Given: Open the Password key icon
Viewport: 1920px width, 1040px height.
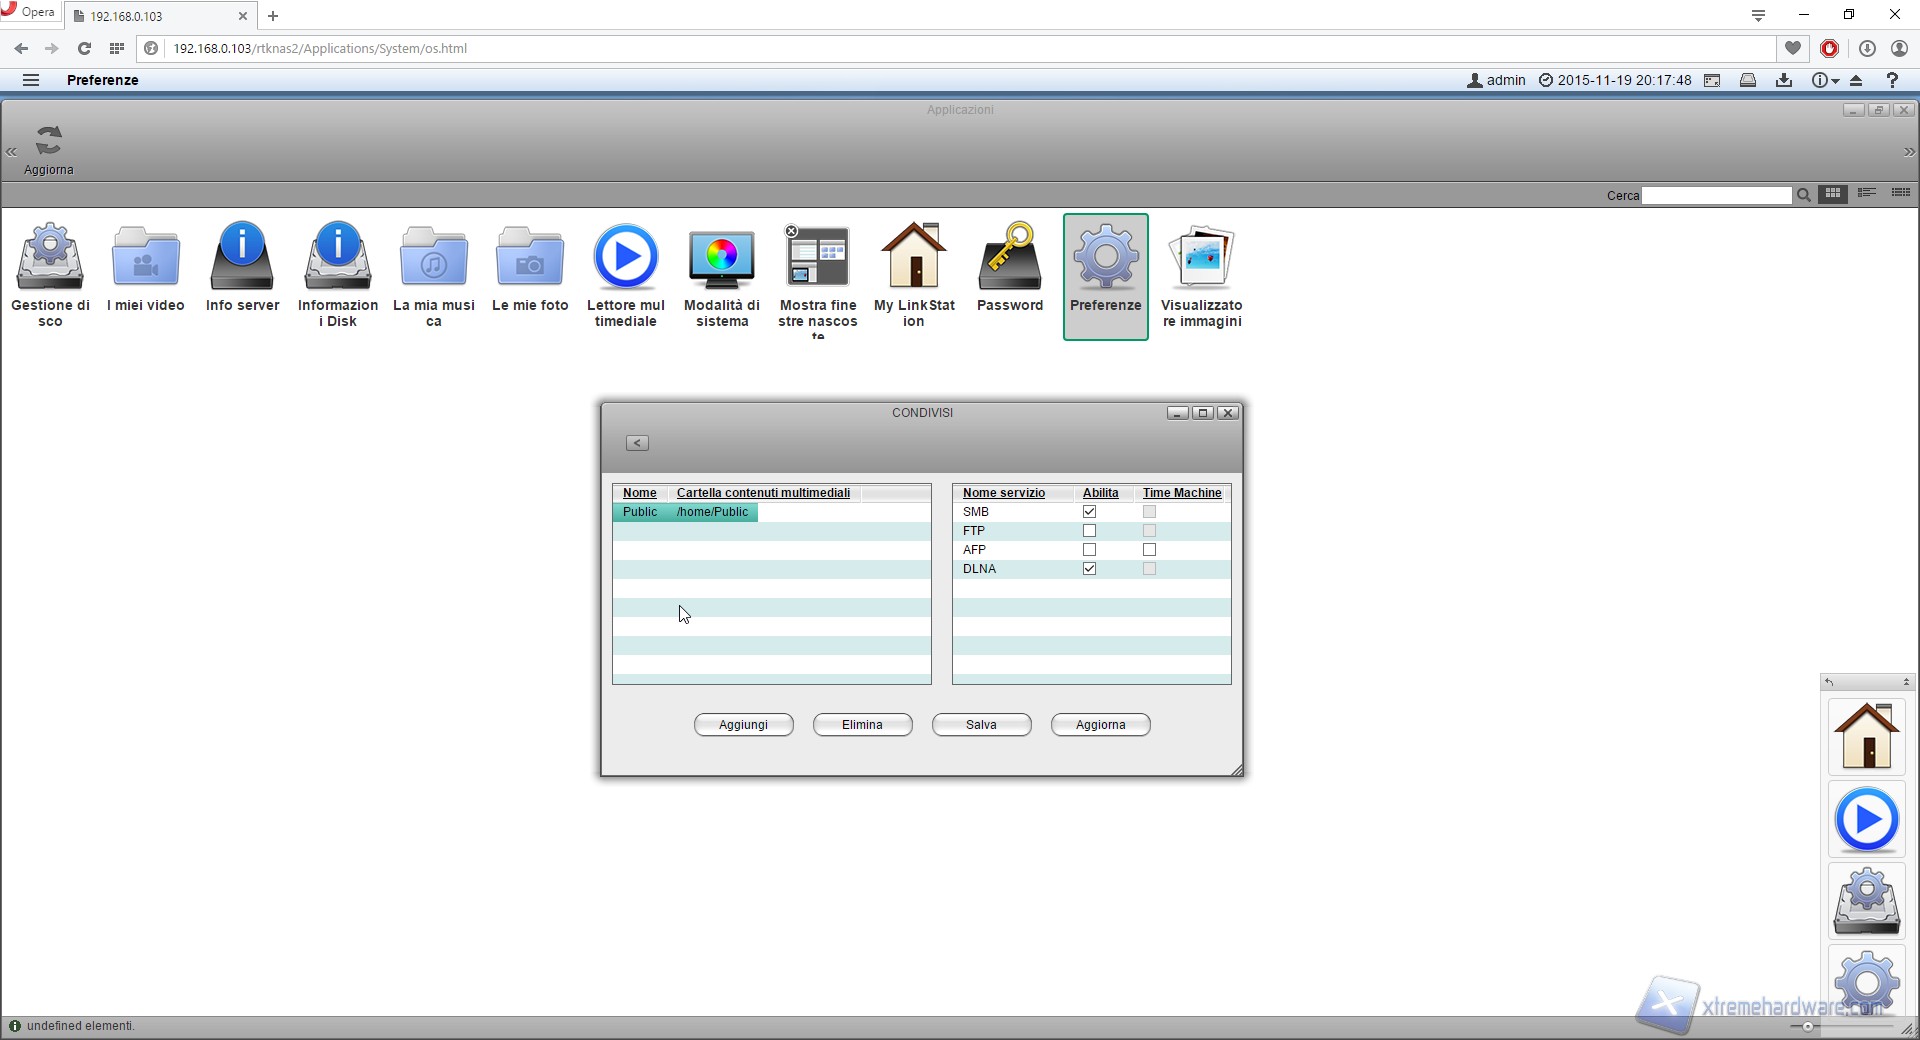Looking at the screenshot, I should [1010, 258].
